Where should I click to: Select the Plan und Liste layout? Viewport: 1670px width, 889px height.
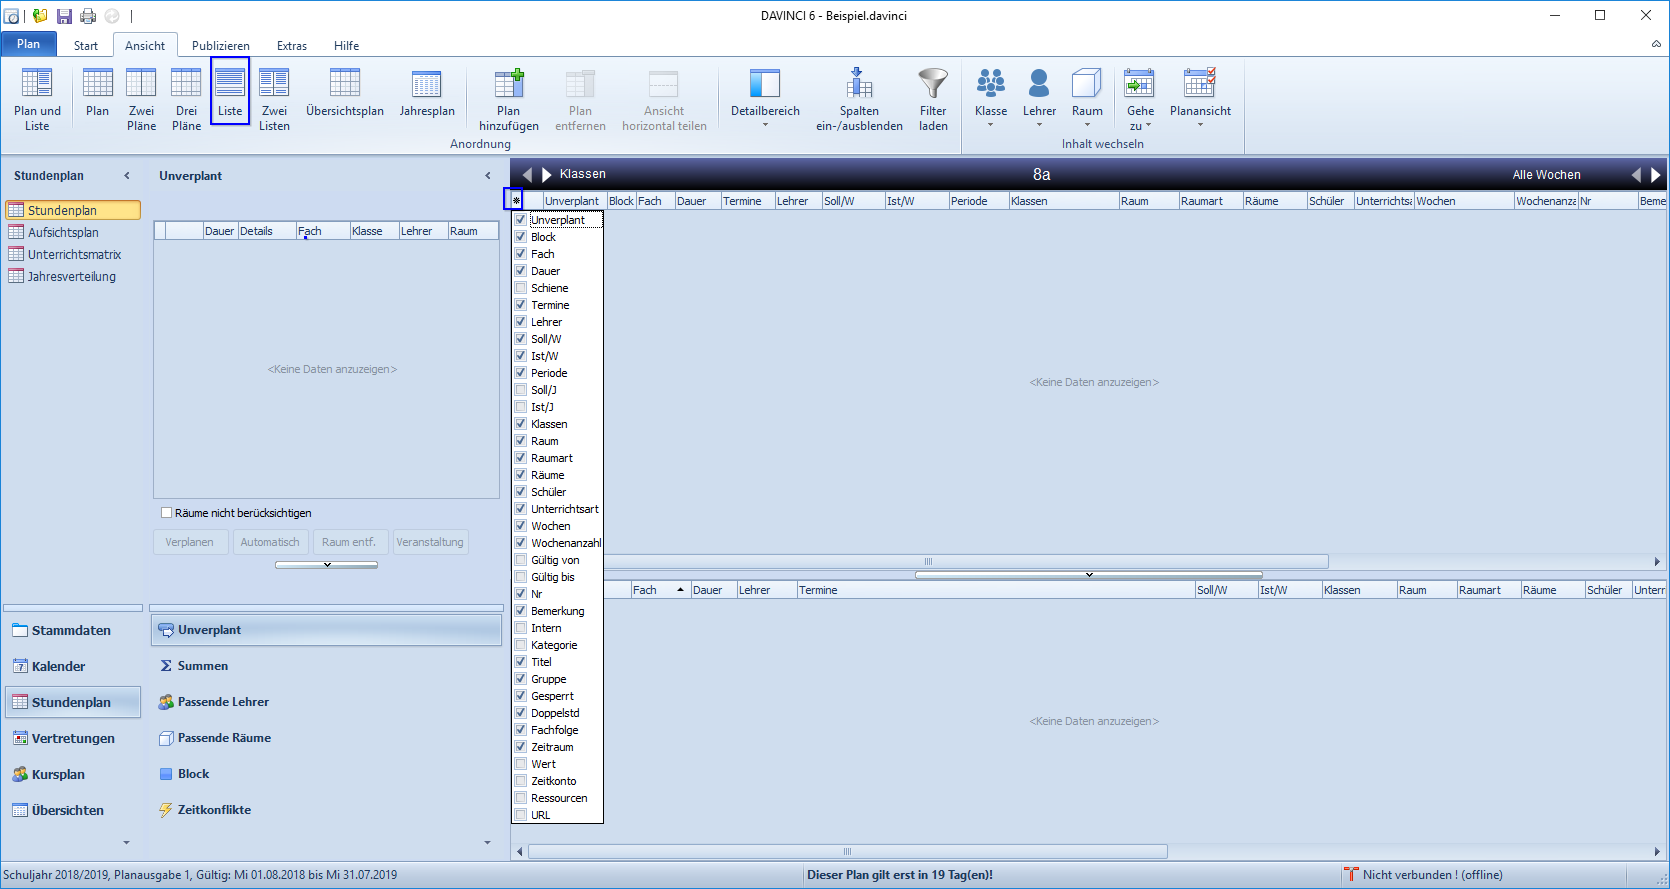click(x=37, y=99)
